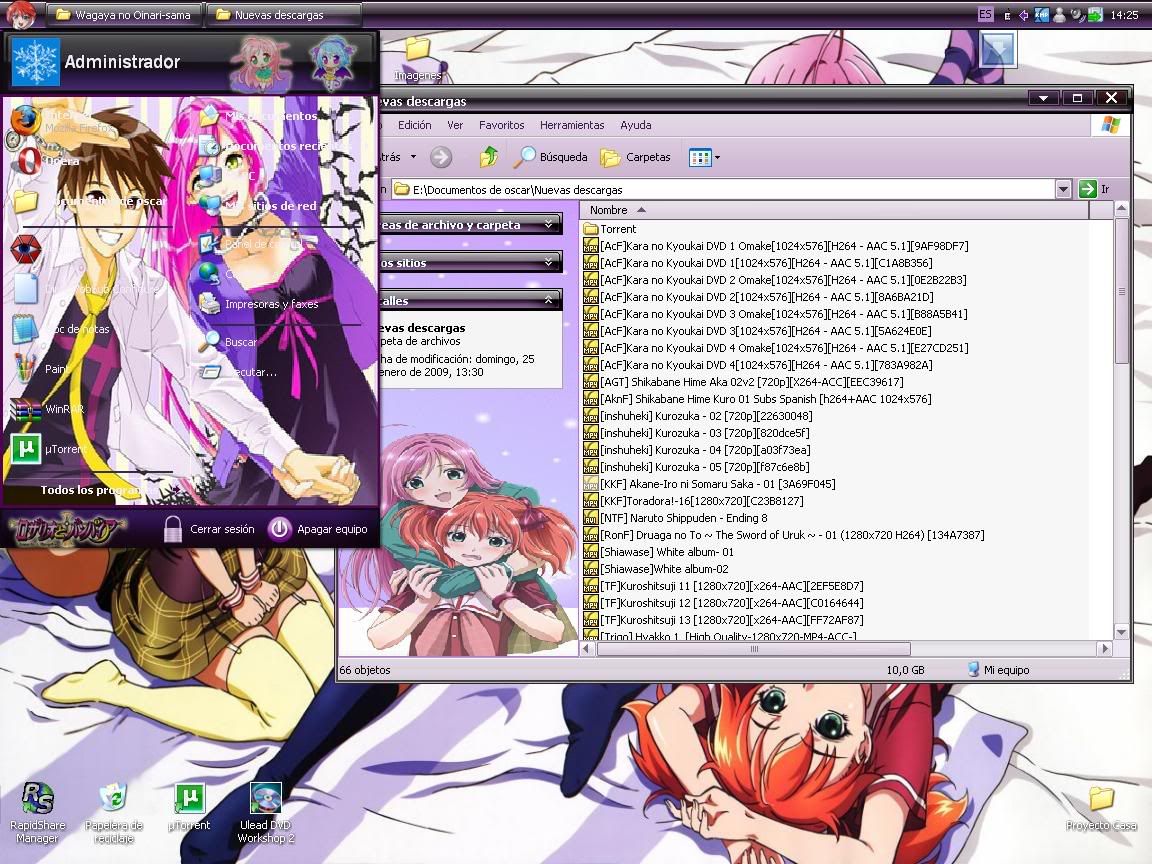
Task: Open Opera browser in the Start menu
Action: (x=48, y=160)
